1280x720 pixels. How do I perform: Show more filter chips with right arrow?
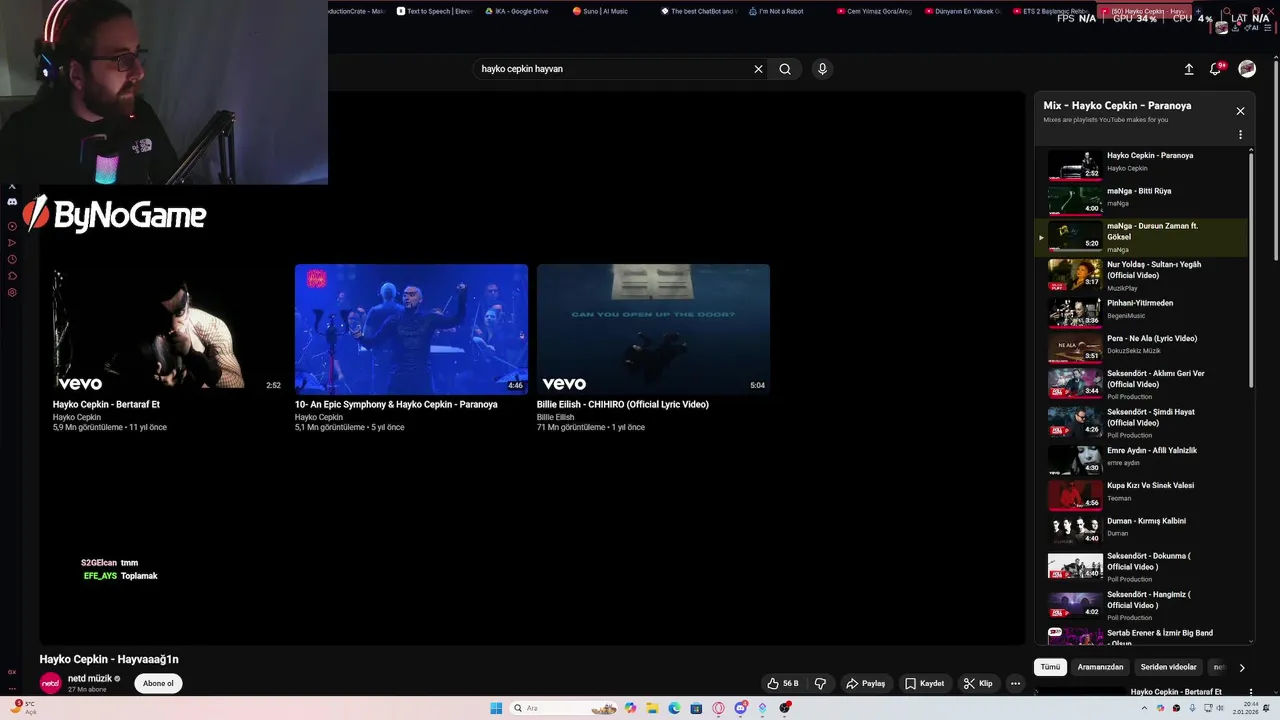coord(1242,667)
